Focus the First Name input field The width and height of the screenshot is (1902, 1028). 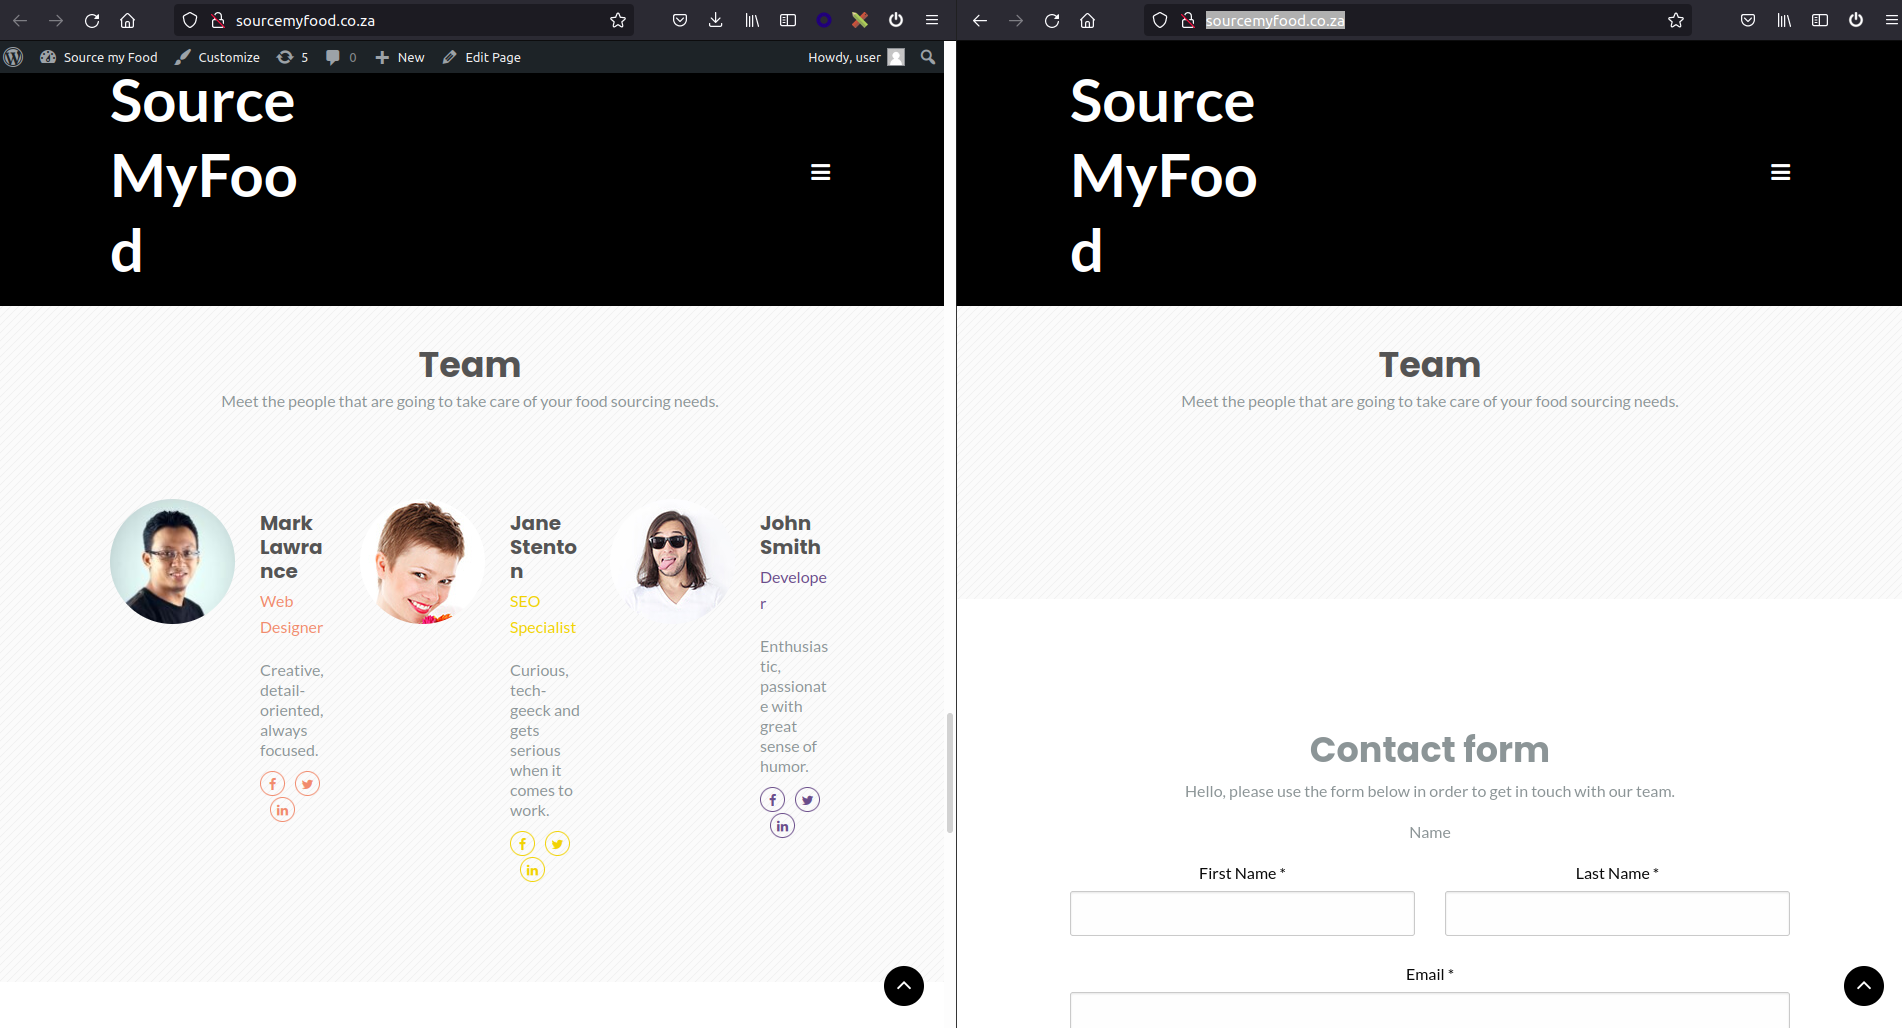1241,913
